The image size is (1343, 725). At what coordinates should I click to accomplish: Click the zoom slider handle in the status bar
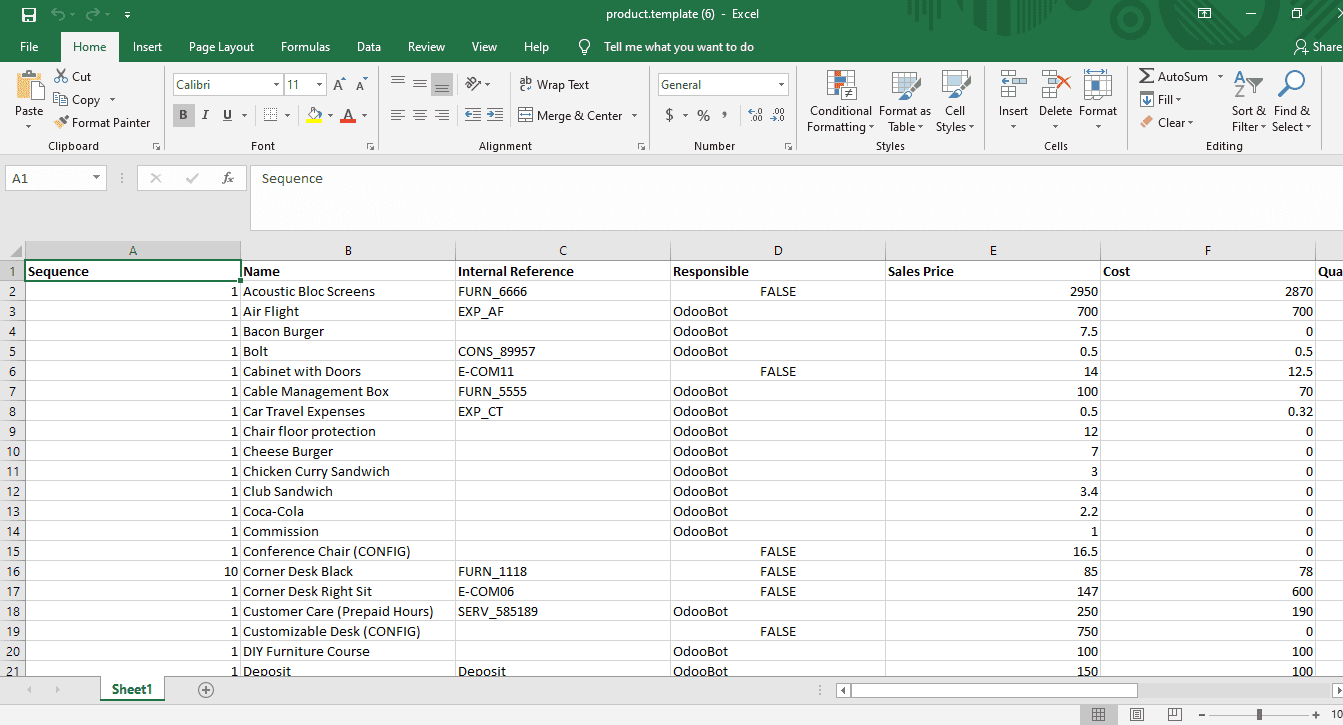click(1259, 714)
